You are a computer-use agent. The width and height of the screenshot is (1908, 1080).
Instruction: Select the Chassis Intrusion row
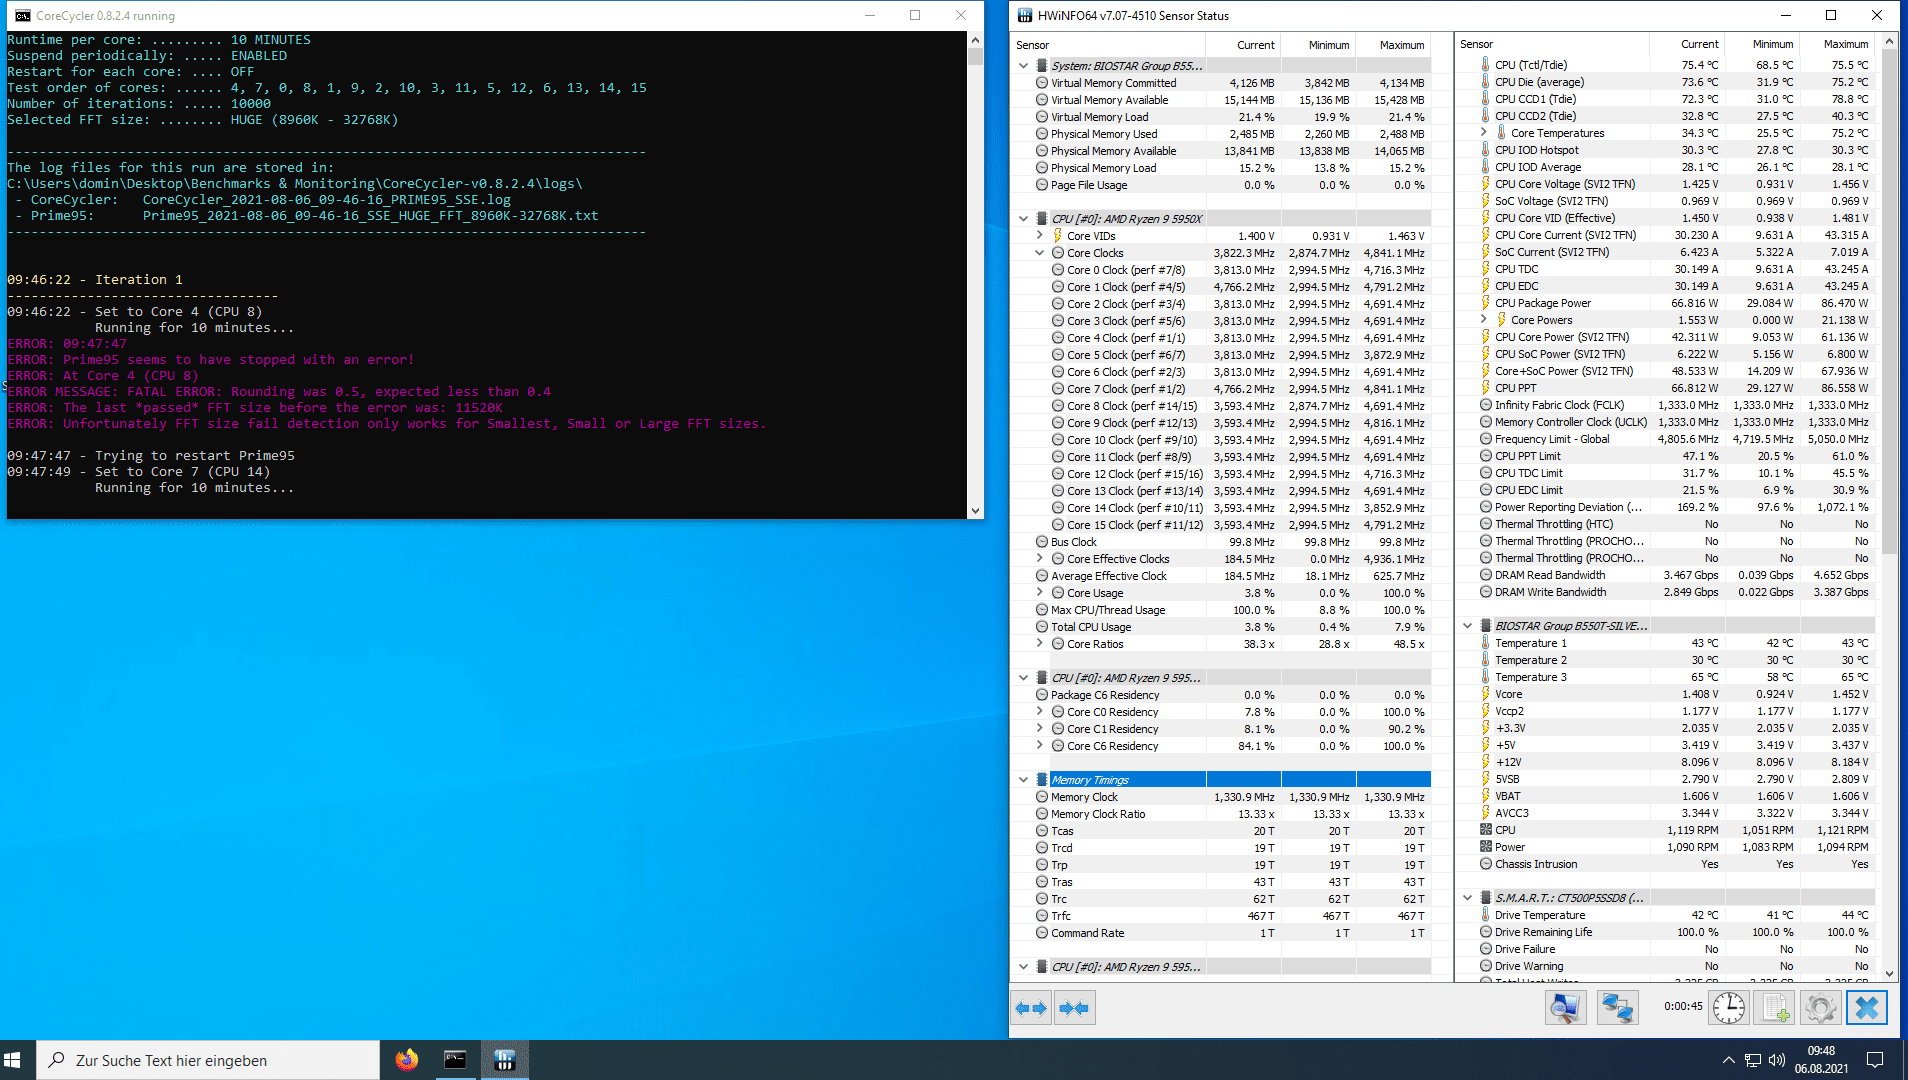pyautogui.click(x=1666, y=864)
